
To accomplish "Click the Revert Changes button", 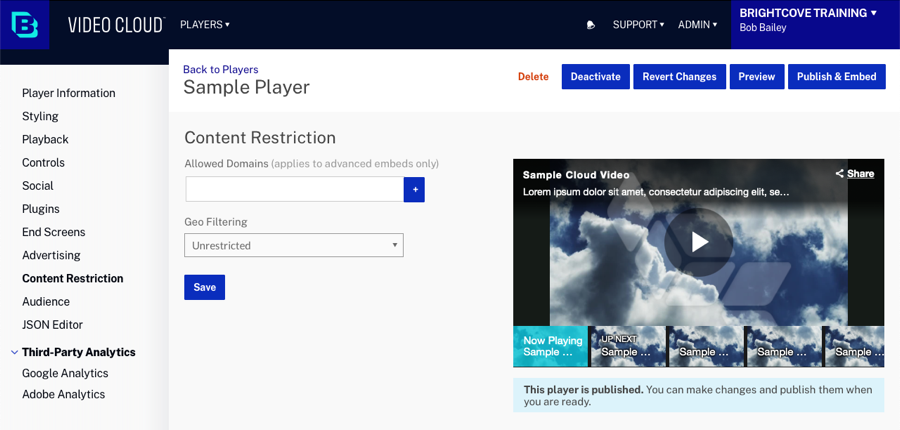I will pyautogui.click(x=680, y=76).
